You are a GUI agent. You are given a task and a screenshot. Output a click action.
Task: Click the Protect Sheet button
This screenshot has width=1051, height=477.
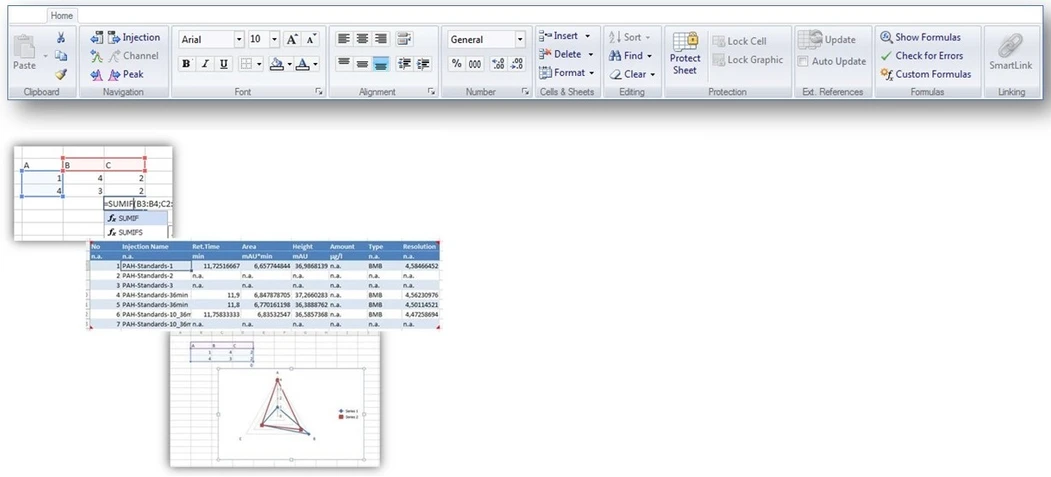tap(685, 53)
